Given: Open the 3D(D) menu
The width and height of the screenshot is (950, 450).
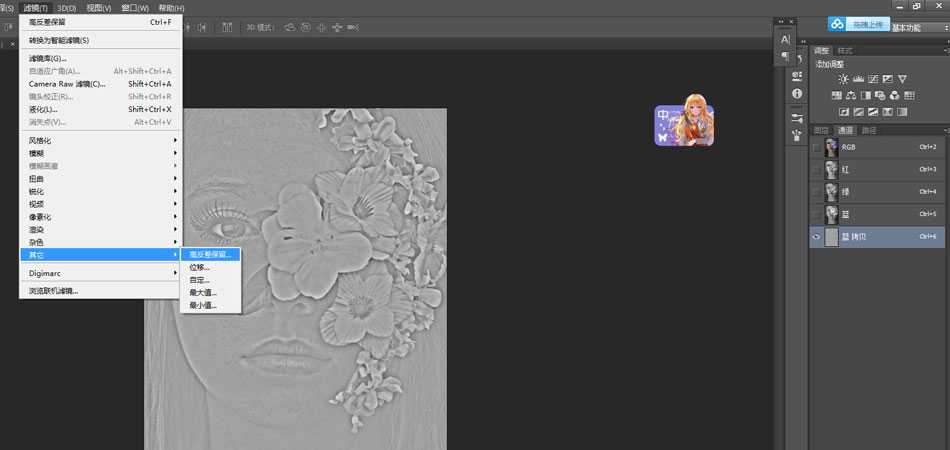Looking at the screenshot, I should (67, 8).
